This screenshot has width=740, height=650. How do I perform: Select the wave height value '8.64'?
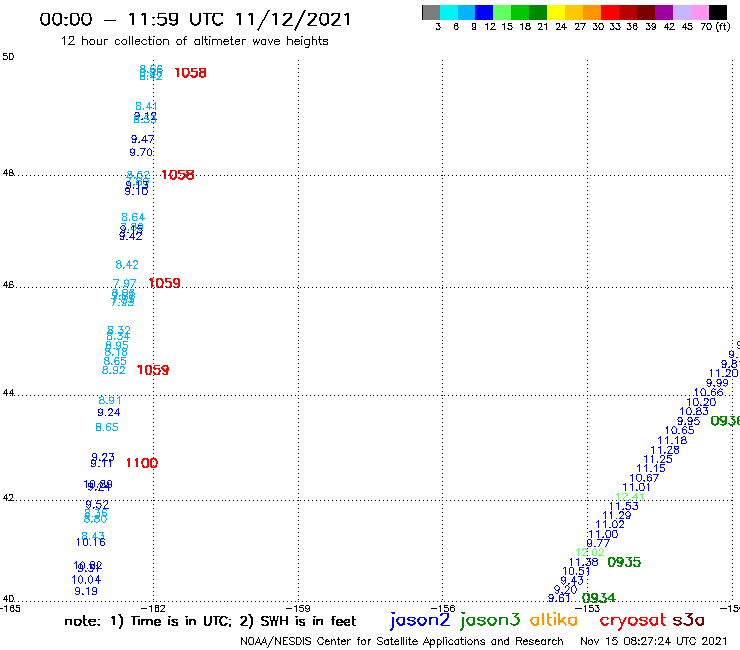coord(133,218)
